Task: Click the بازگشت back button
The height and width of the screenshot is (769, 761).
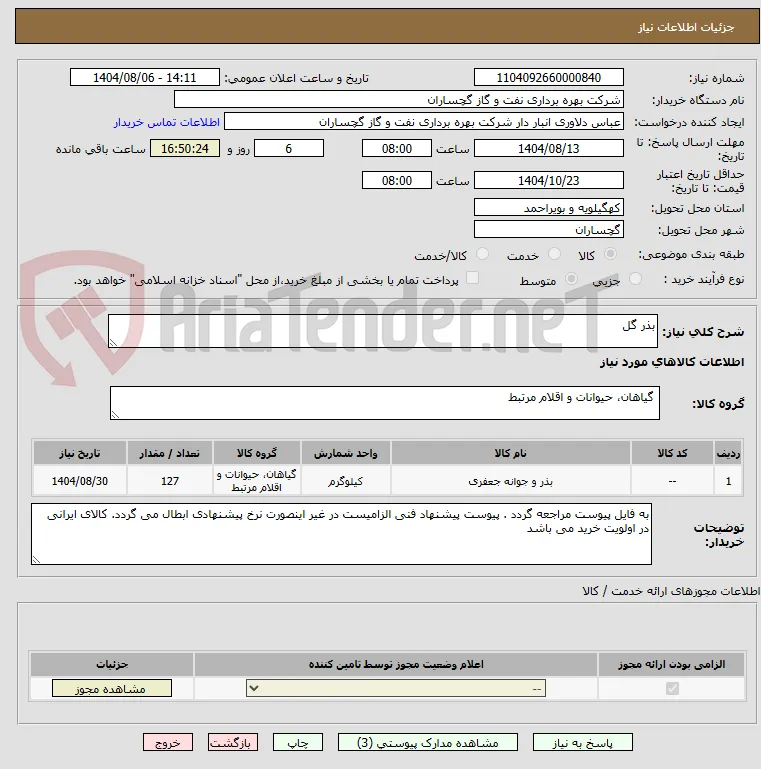Action: 232,743
